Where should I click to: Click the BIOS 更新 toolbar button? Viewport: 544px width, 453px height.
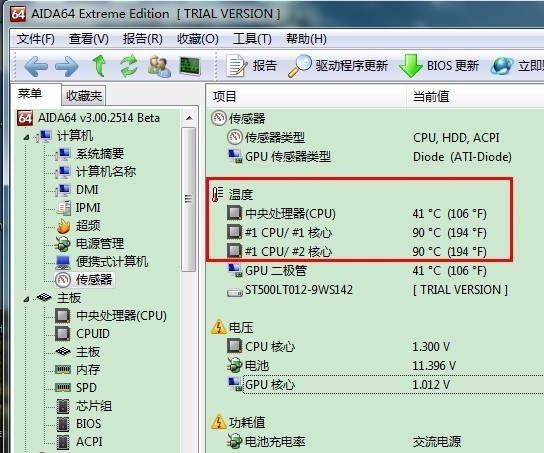439,66
